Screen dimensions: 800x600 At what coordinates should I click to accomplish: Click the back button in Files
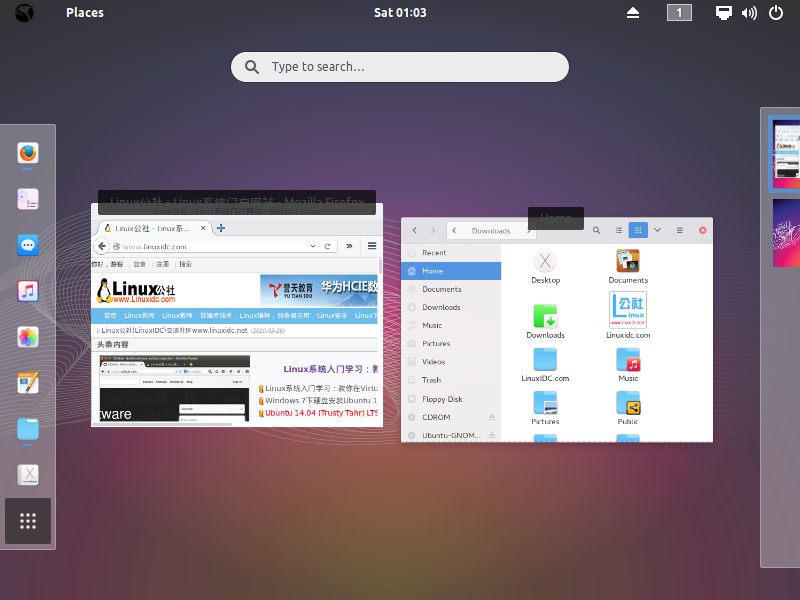point(414,230)
